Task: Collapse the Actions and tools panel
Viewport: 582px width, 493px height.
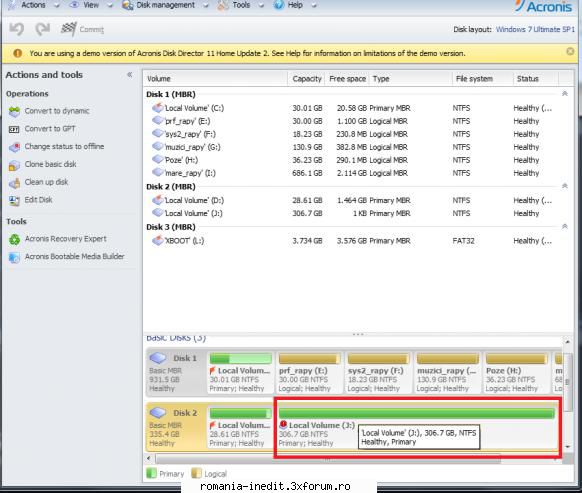Action: tap(130, 75)
